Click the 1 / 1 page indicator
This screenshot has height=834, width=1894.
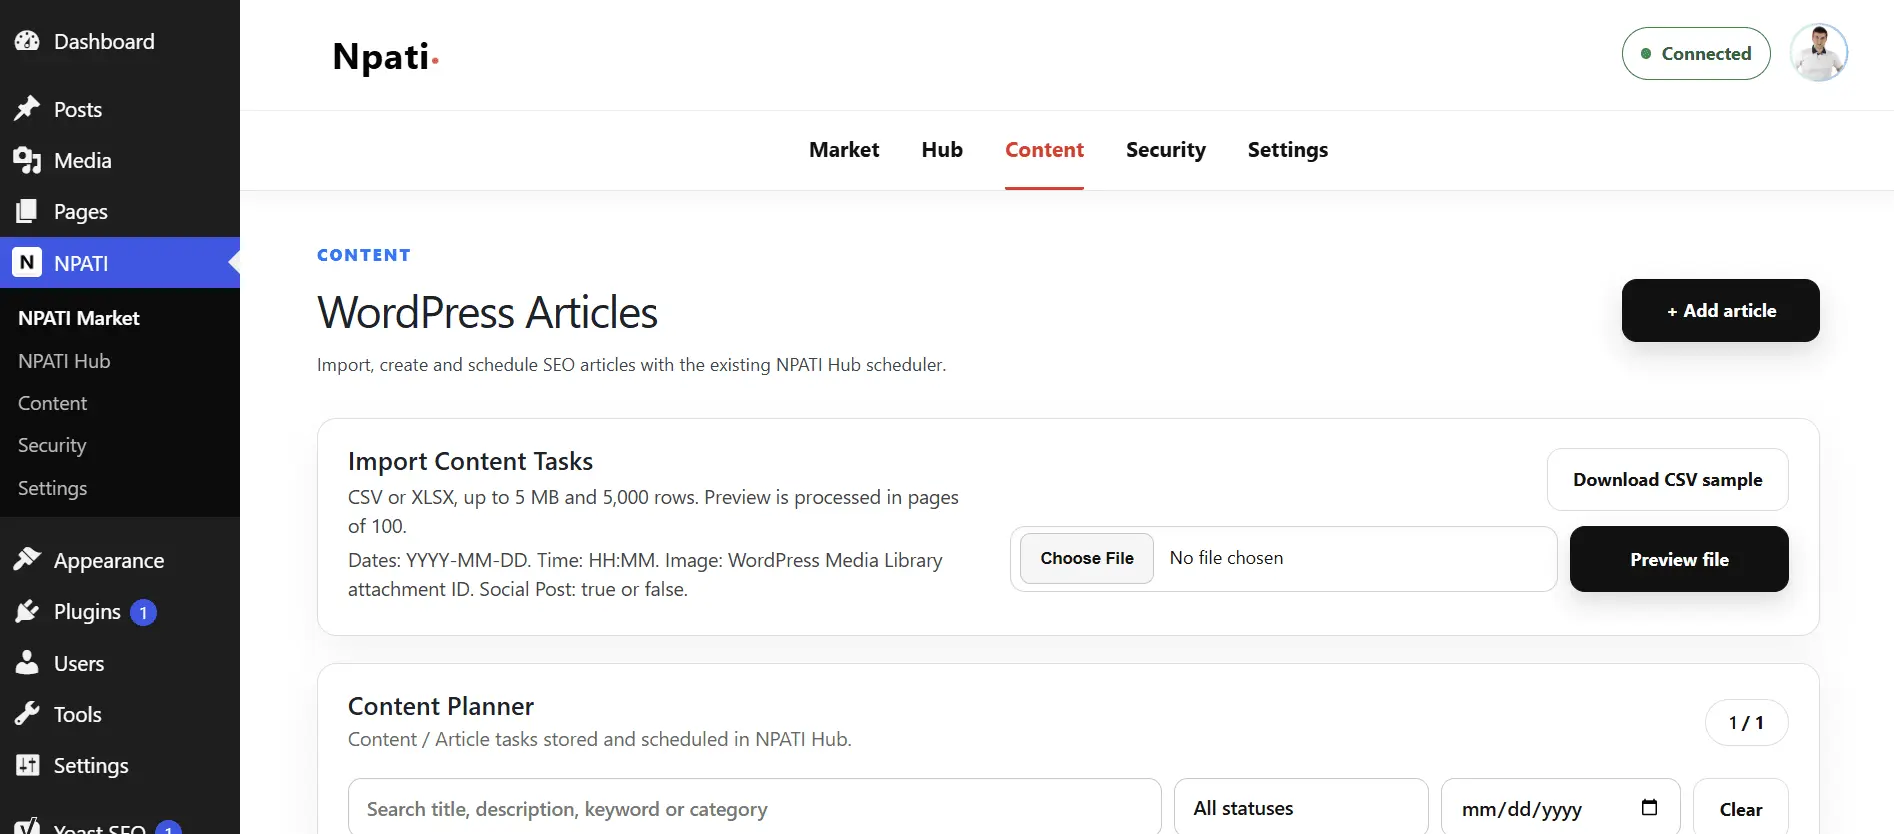[1746, 722]
